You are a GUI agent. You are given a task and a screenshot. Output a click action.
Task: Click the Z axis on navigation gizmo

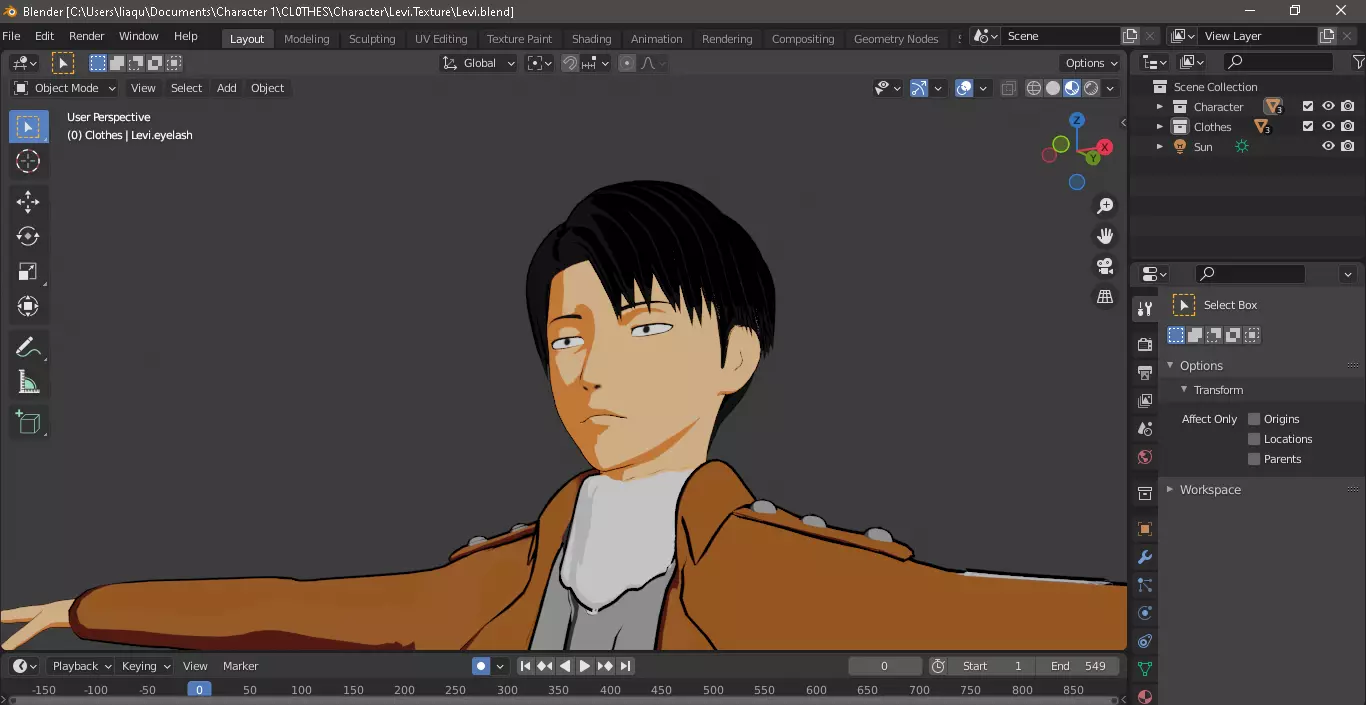1077,120
